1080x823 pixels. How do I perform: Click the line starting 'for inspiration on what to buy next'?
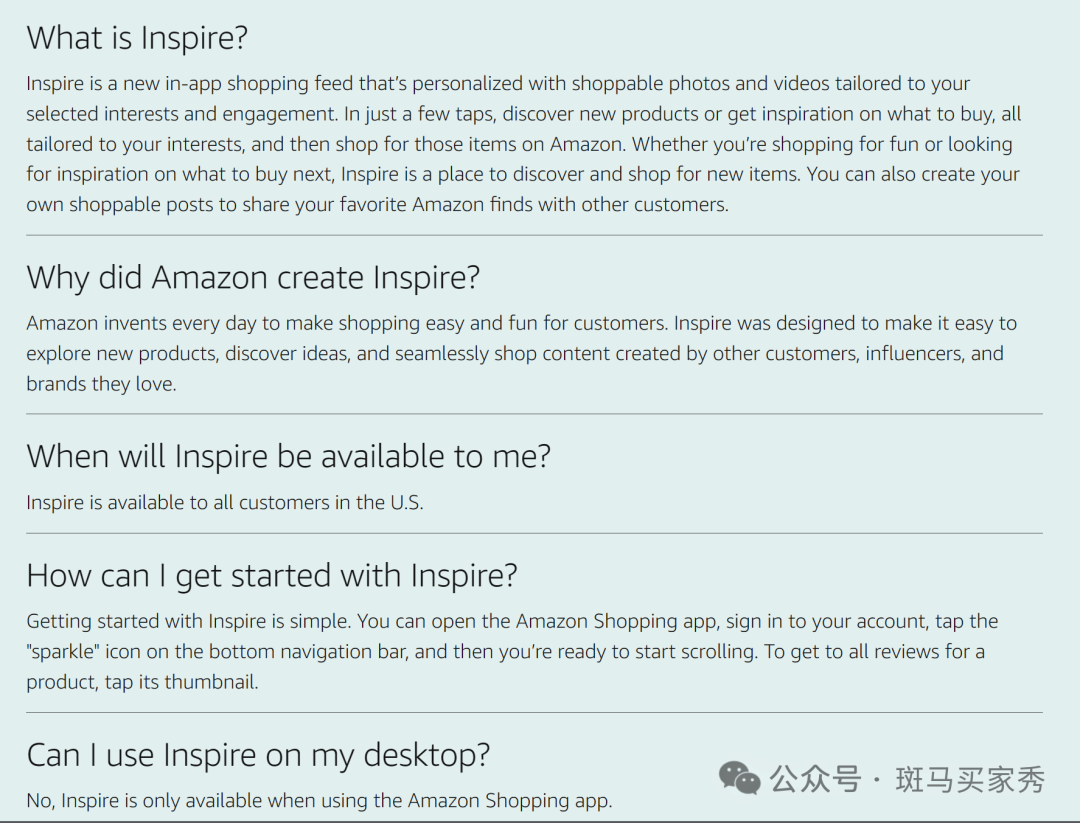(523, 174)
